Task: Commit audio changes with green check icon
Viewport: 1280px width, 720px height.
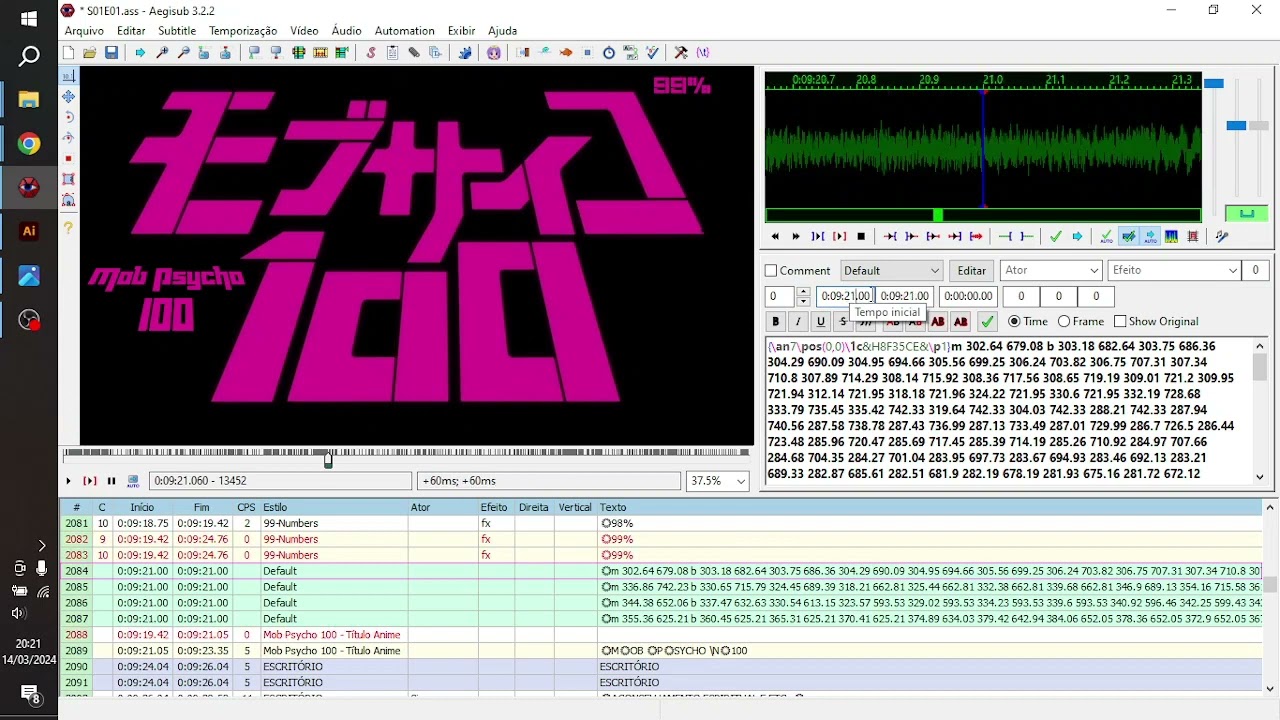Action: pos(1056,237)
